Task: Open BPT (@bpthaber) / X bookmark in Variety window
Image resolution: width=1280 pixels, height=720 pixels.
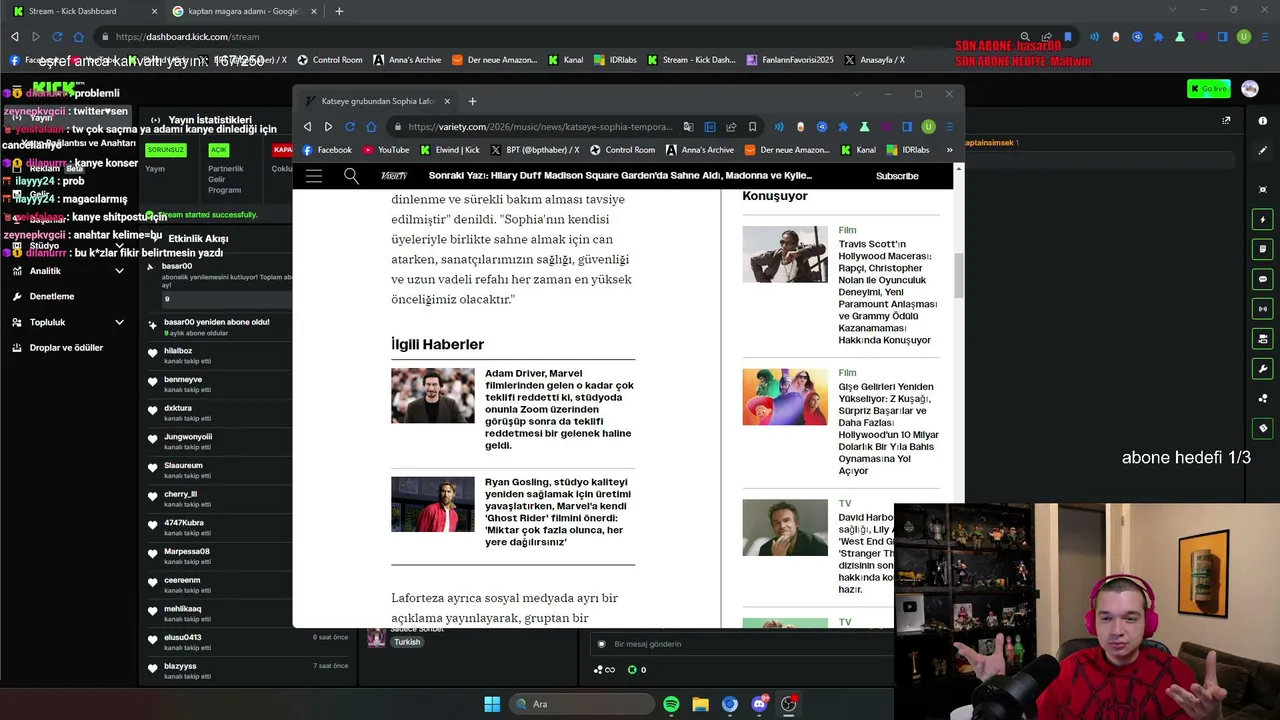Action: [x=535, y=150]
